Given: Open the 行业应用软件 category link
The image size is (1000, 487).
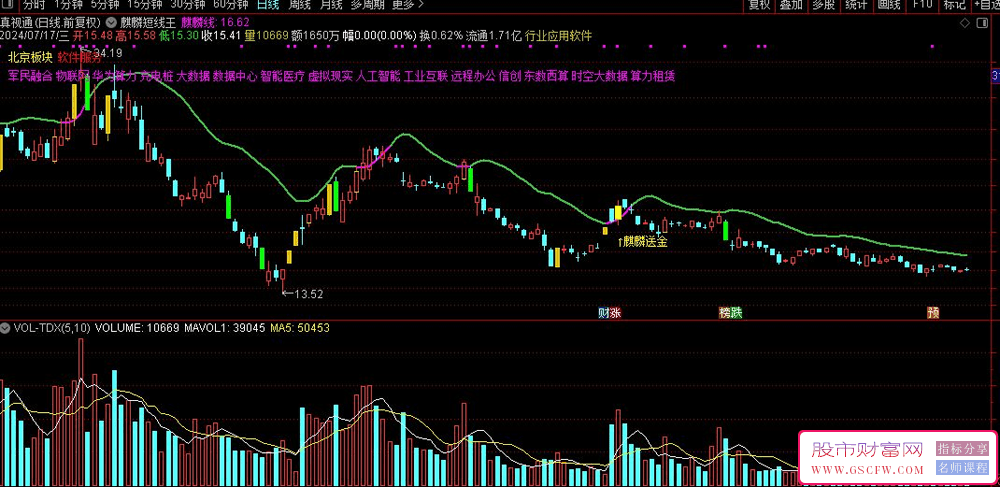Looking at the screenshot, I should tap(559, 35).
